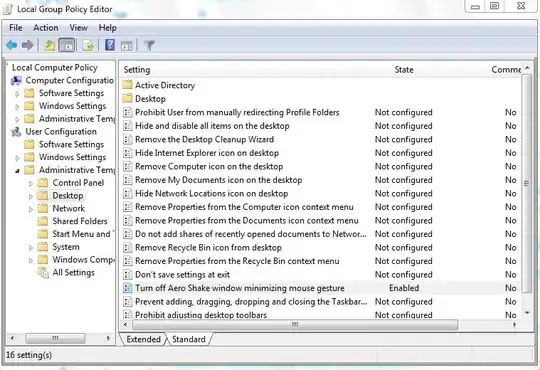Click policy icon beside Hide Internet Explorer icon

127,153
